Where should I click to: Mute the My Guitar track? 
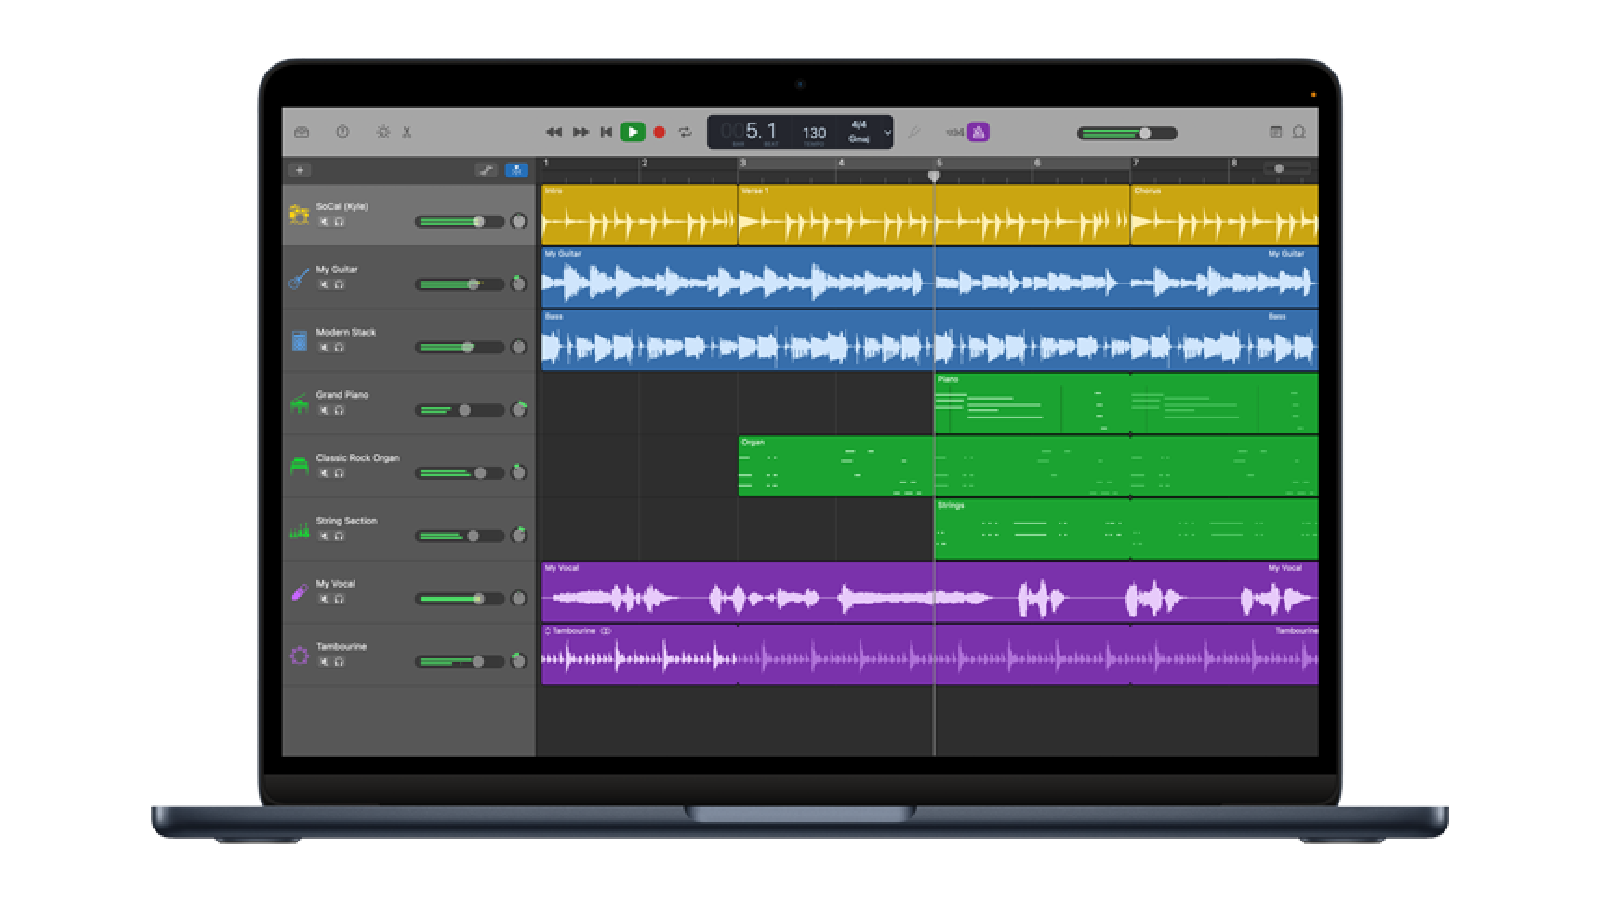coord(324,285)
